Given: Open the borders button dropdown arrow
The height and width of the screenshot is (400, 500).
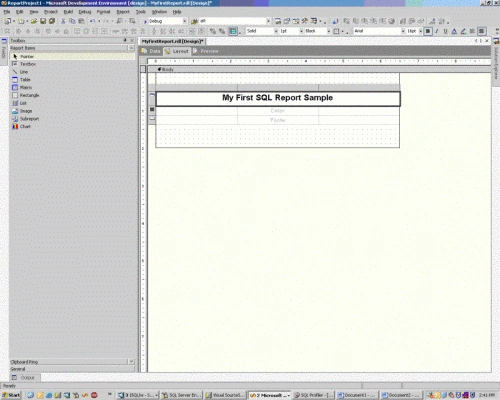Looking at the screenshot, I should pyautogui.click(x=342, y=31).
